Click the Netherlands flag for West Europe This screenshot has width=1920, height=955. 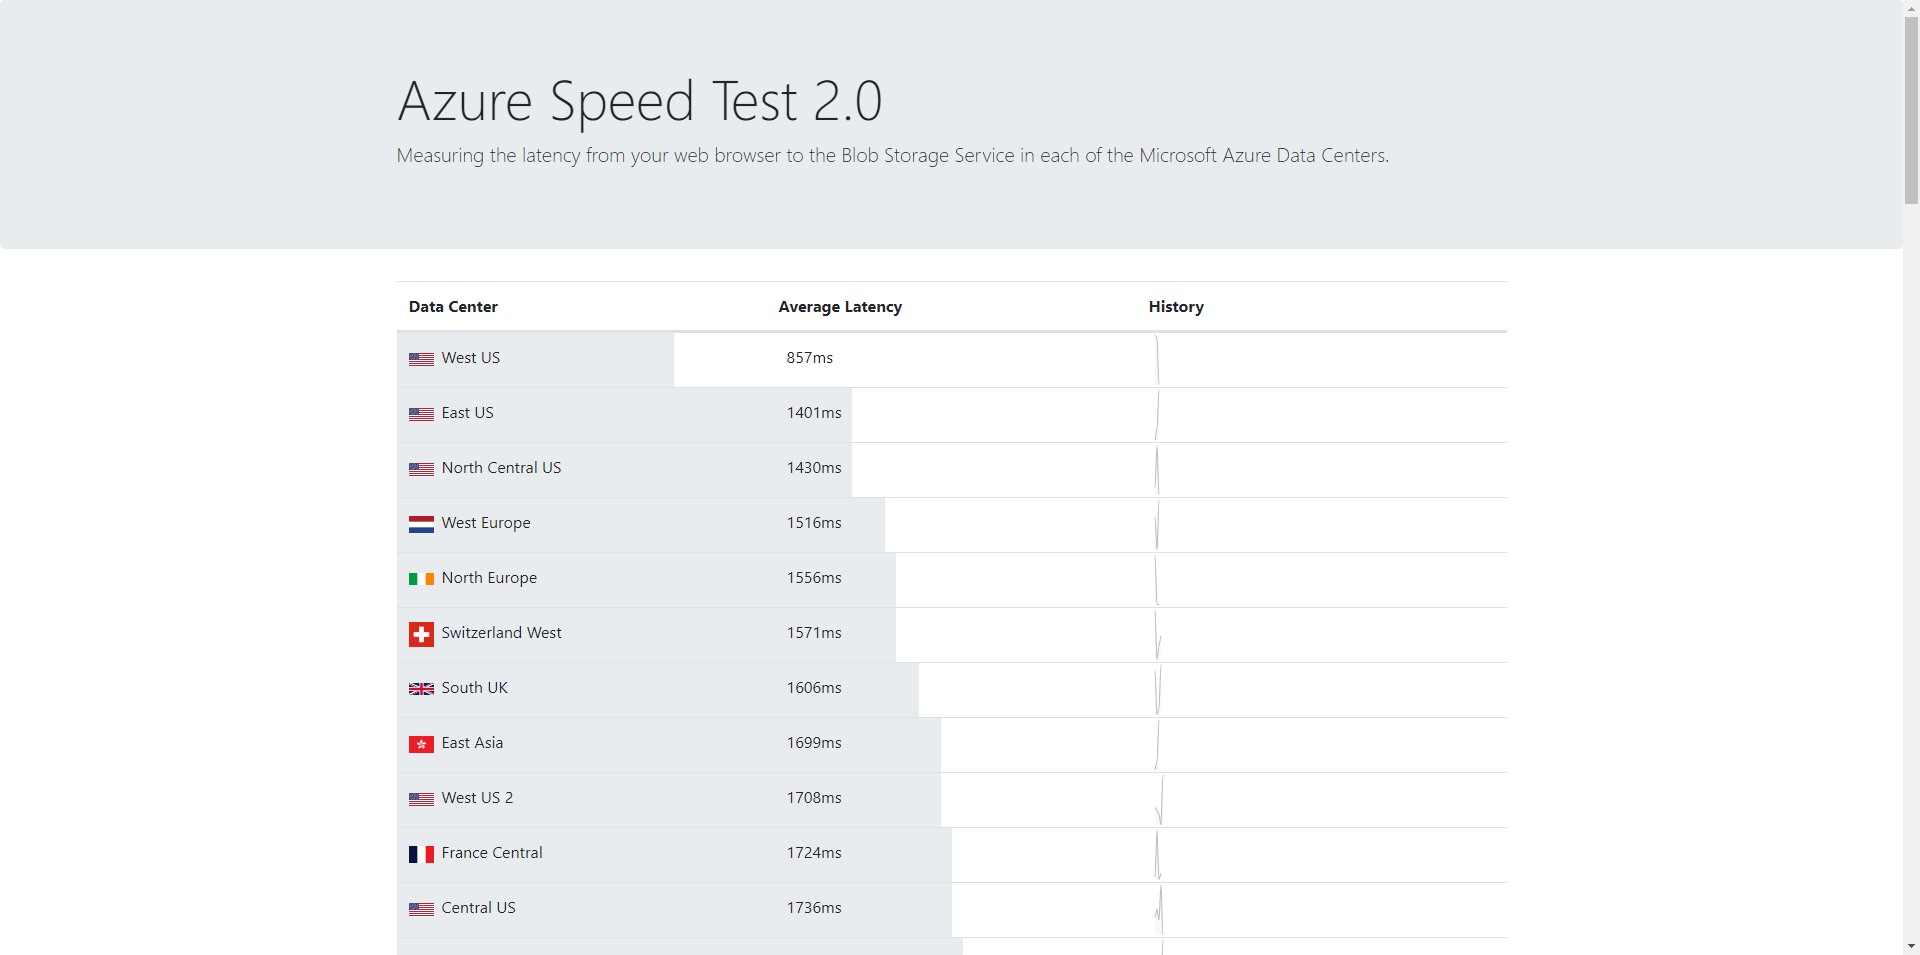421,524
